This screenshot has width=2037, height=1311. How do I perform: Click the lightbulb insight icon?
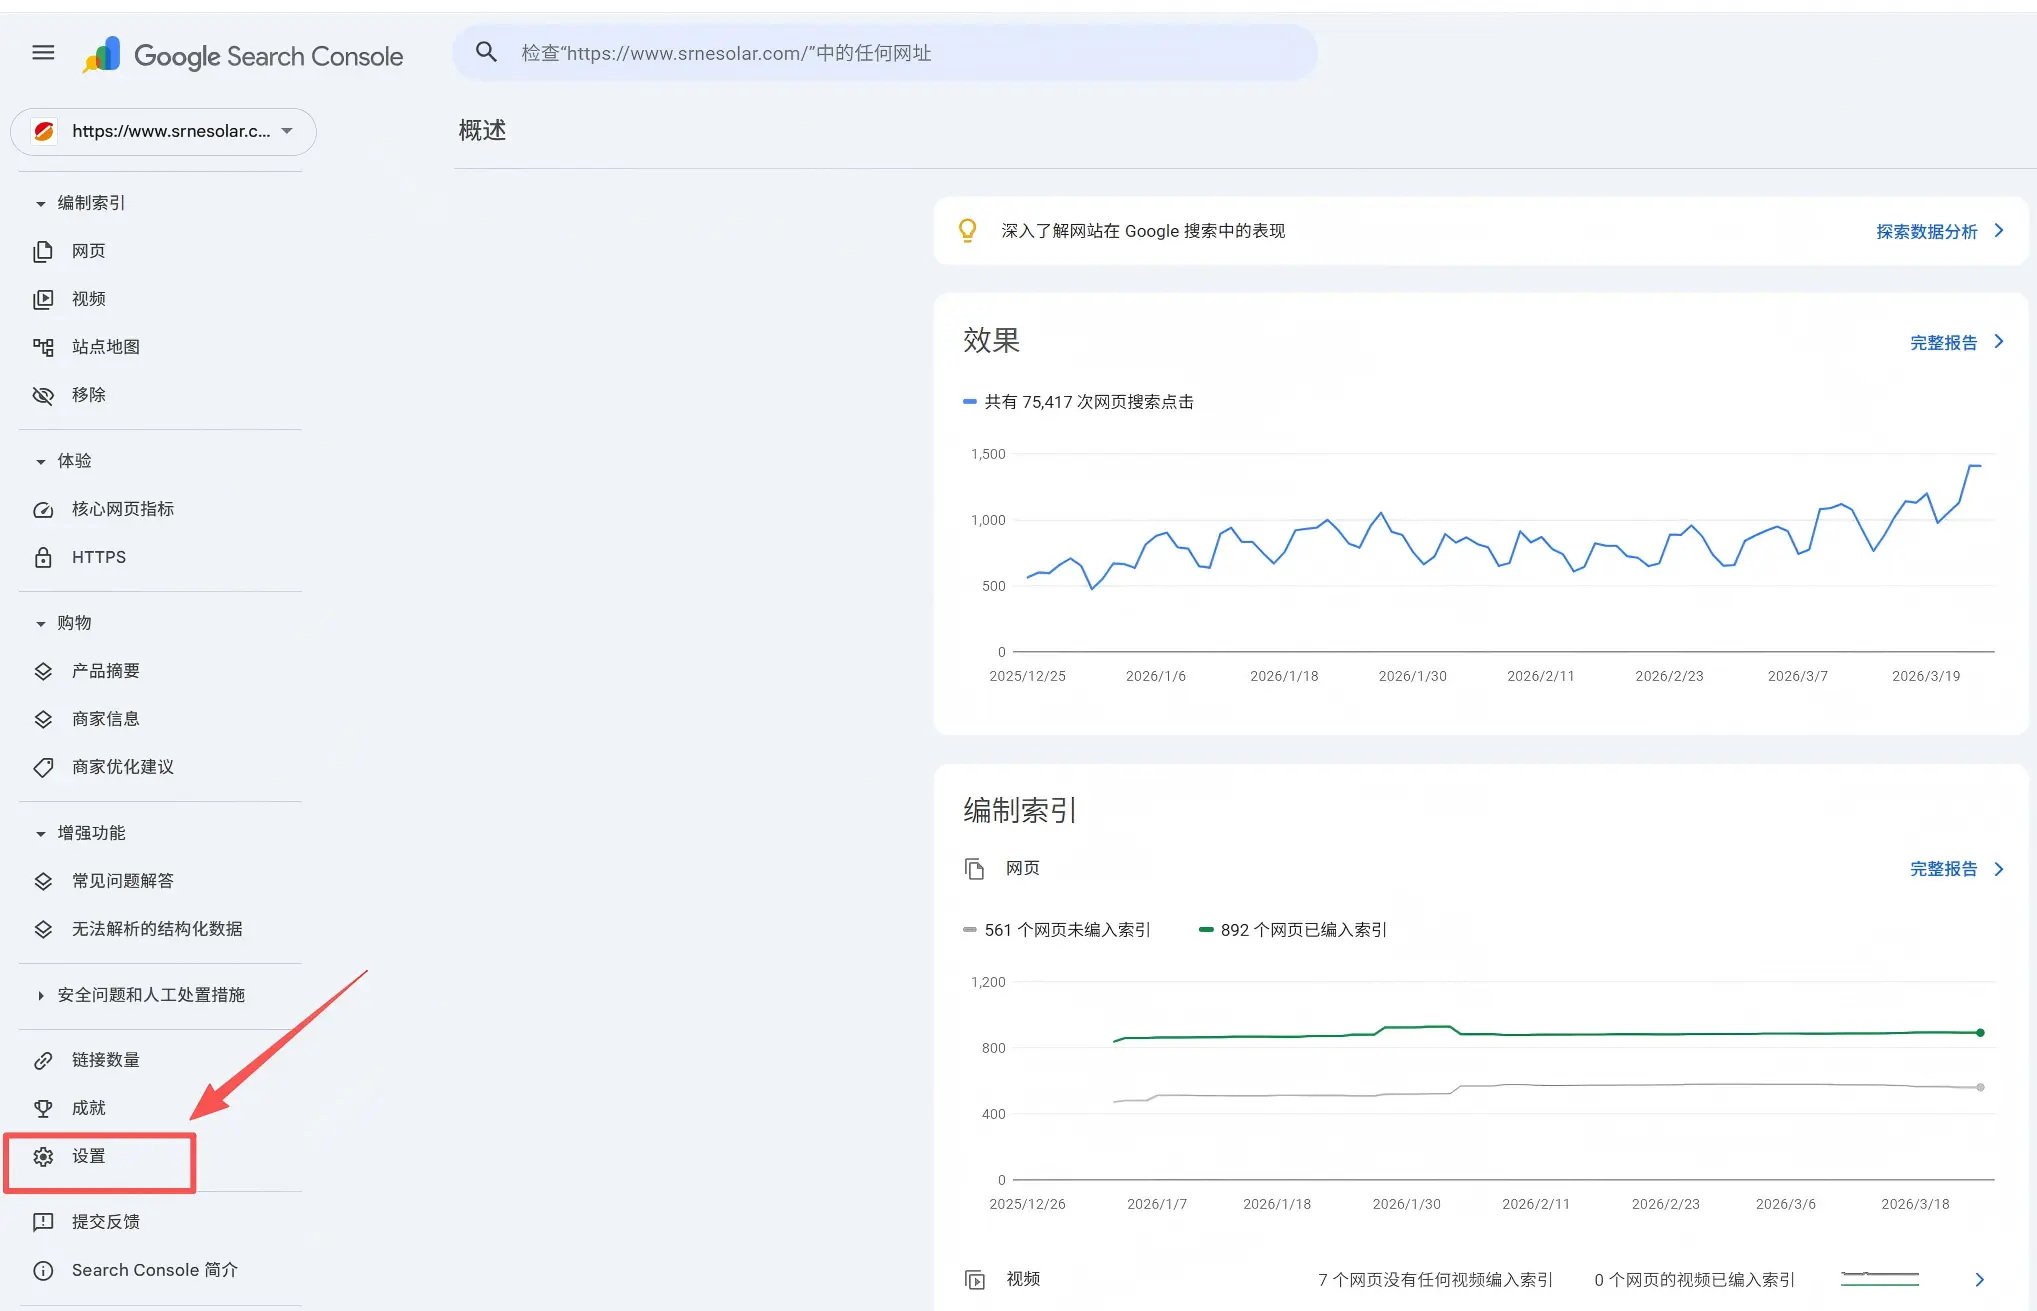click(967, 231)
